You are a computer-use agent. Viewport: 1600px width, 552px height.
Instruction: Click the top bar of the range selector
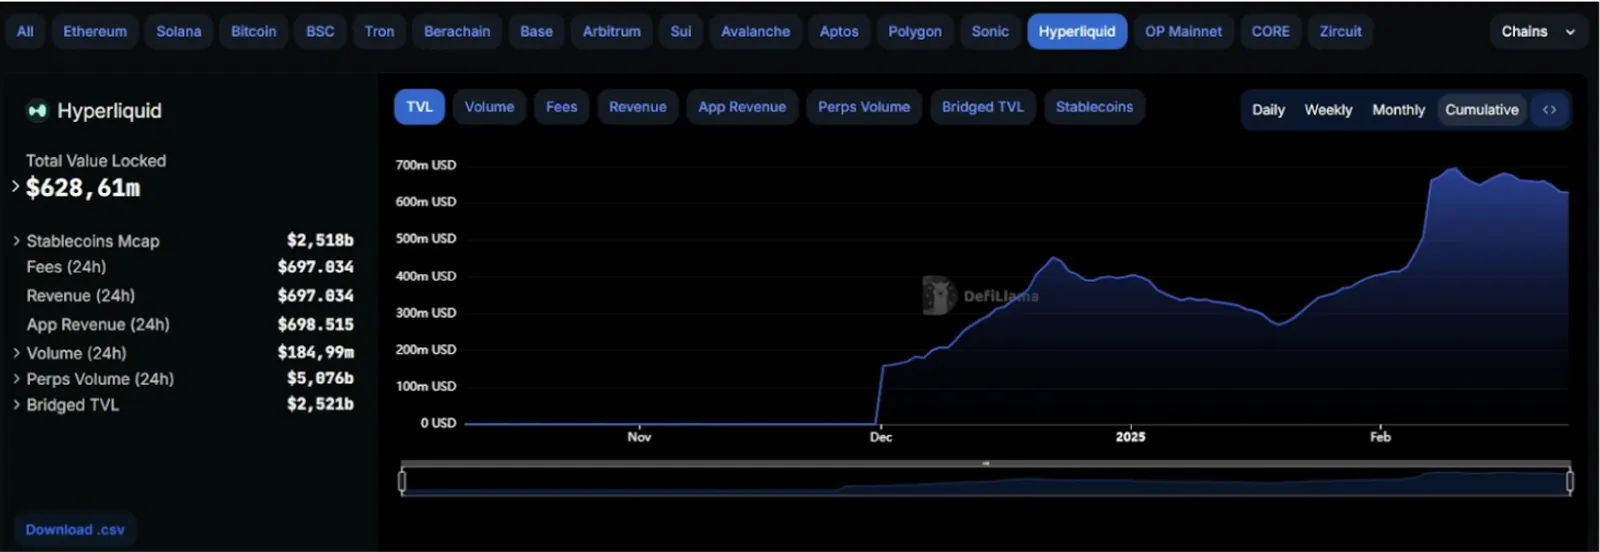pyautogui.click(x=986, y=464)
